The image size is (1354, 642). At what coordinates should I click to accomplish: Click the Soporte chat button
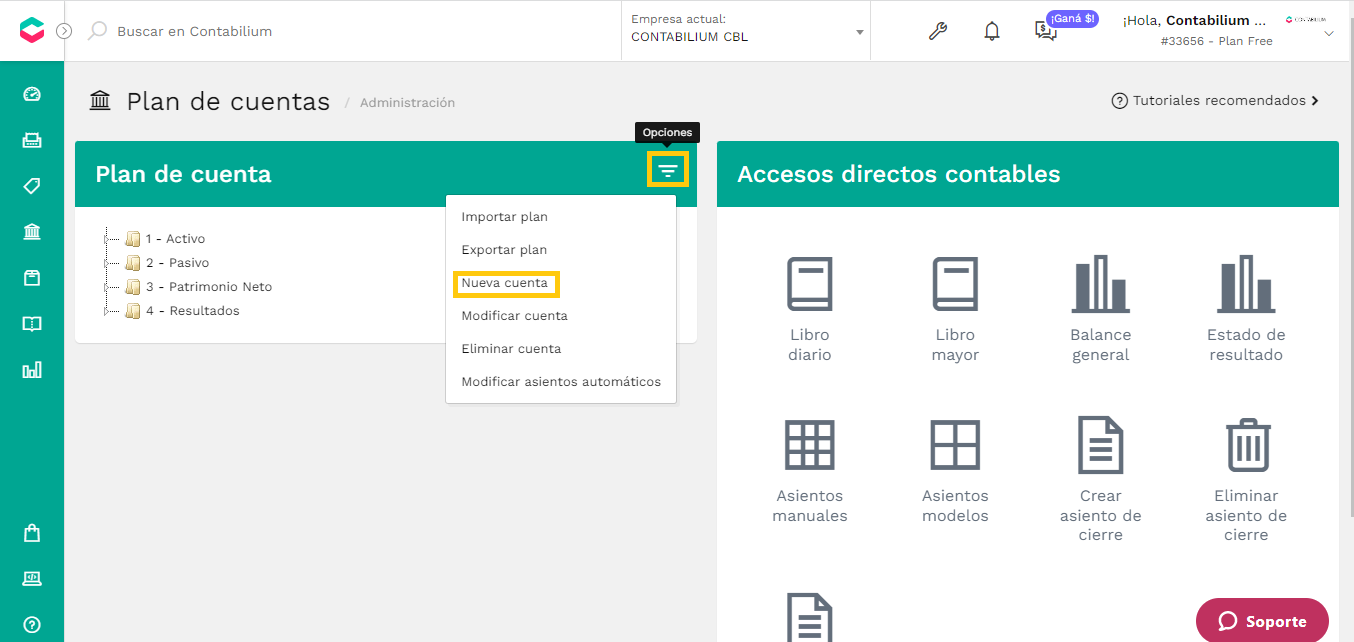coord(1262,621)
